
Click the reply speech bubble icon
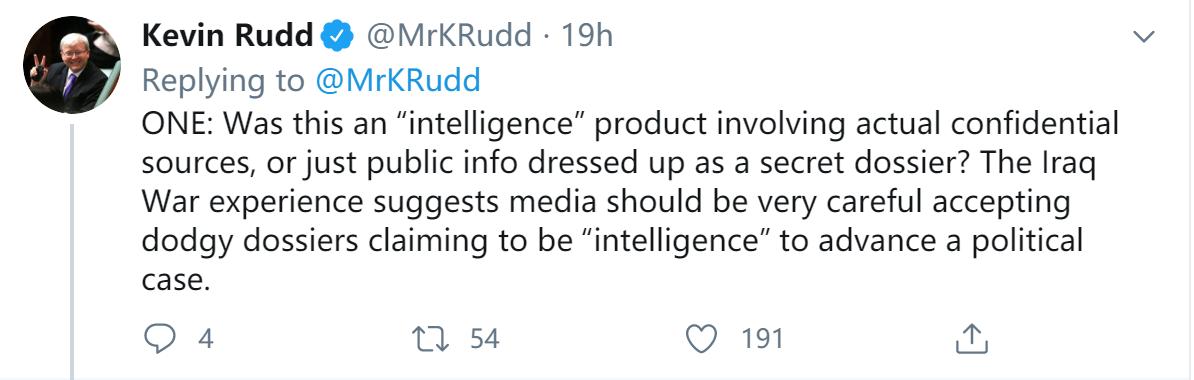[158, 339]
